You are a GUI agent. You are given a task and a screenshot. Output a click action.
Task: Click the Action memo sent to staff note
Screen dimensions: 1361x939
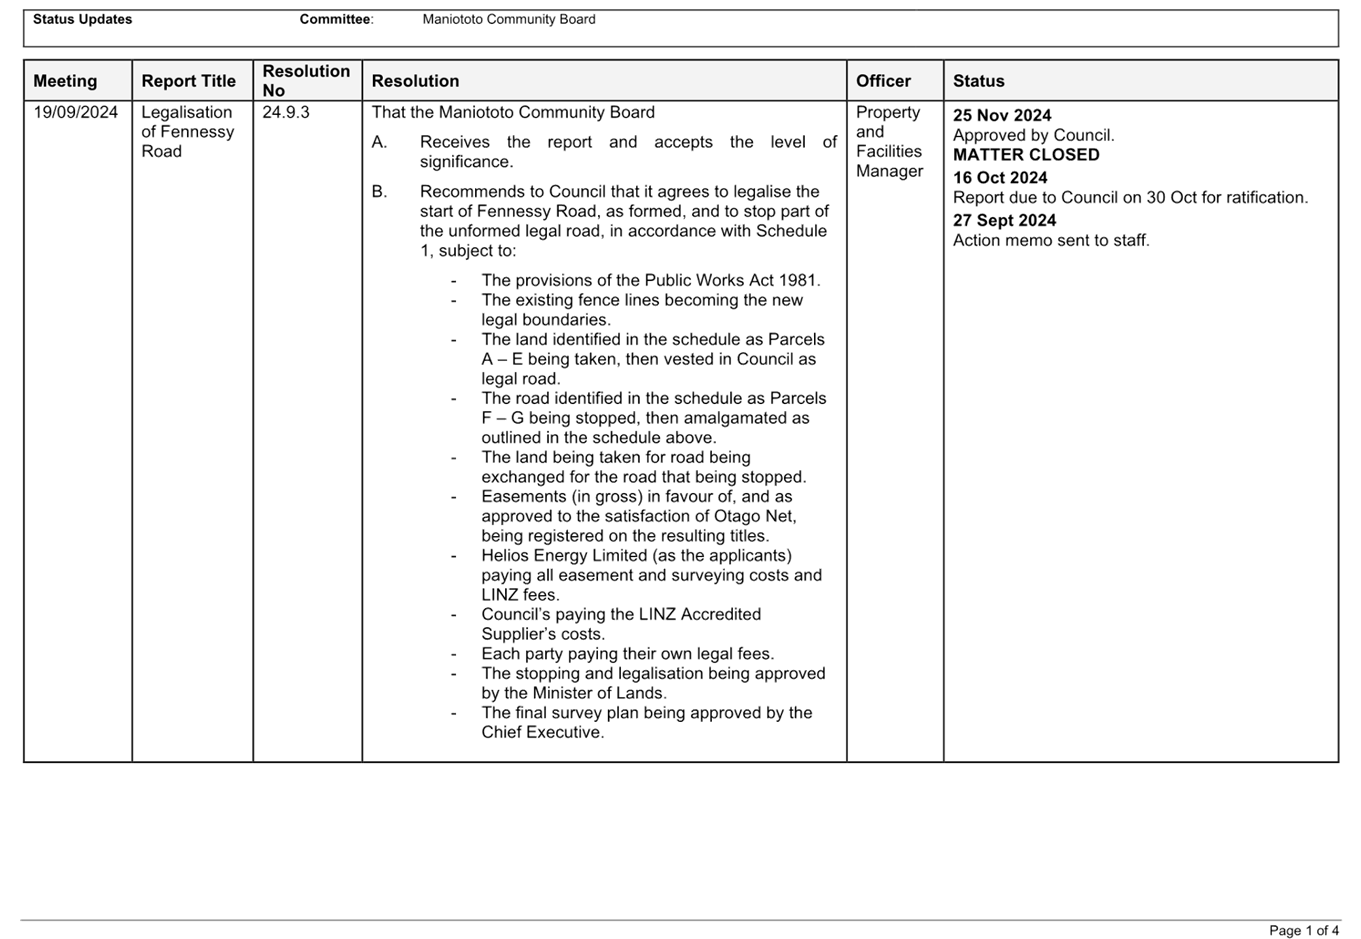pyautogui.click(x=1051, y=241)
